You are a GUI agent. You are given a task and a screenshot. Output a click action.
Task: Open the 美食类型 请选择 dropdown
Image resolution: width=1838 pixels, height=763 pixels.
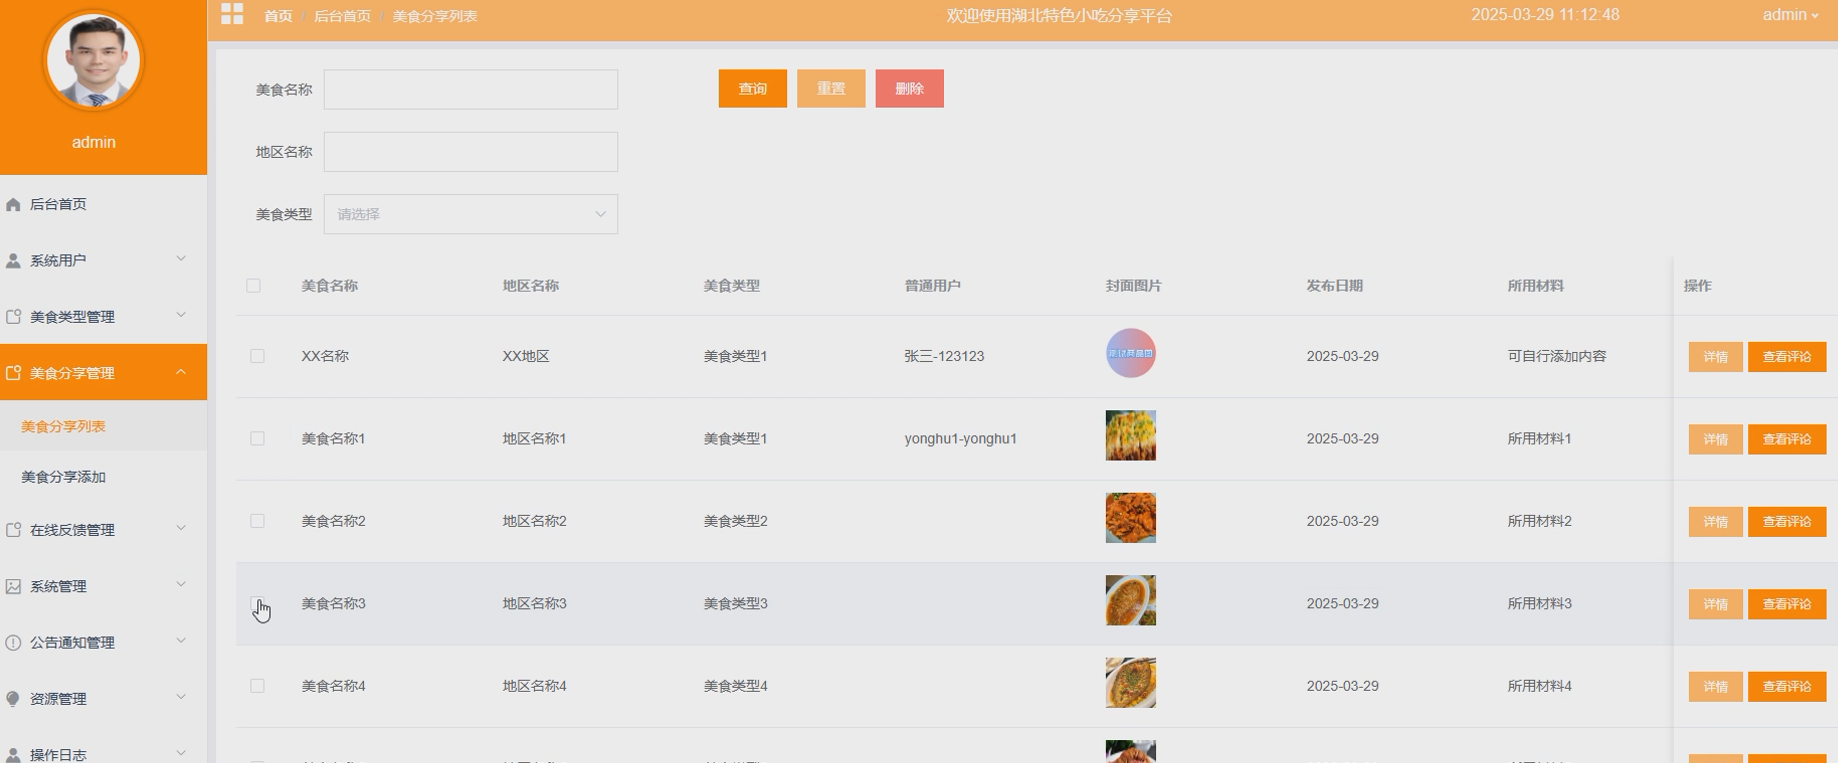pos(470,214)
